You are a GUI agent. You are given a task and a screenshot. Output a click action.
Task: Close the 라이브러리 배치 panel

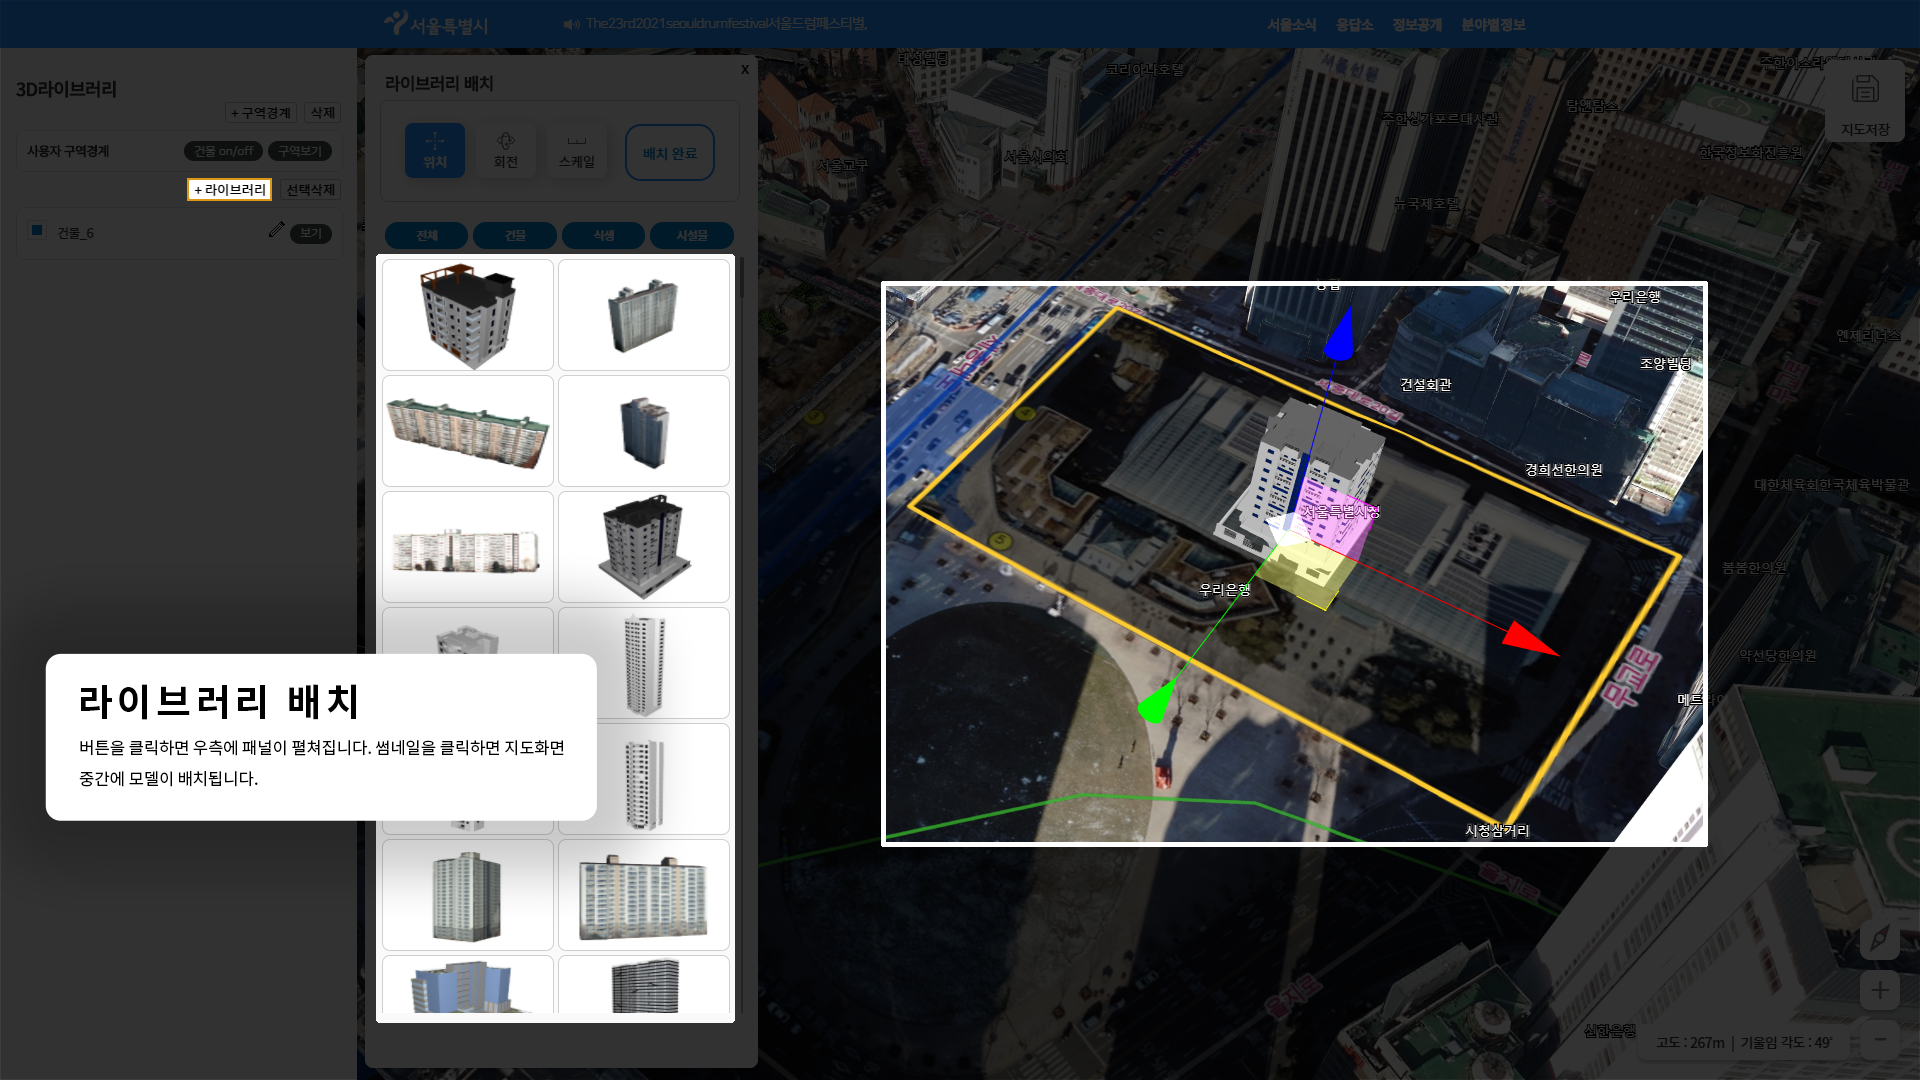pyautogui.click(x=745, y=69)
